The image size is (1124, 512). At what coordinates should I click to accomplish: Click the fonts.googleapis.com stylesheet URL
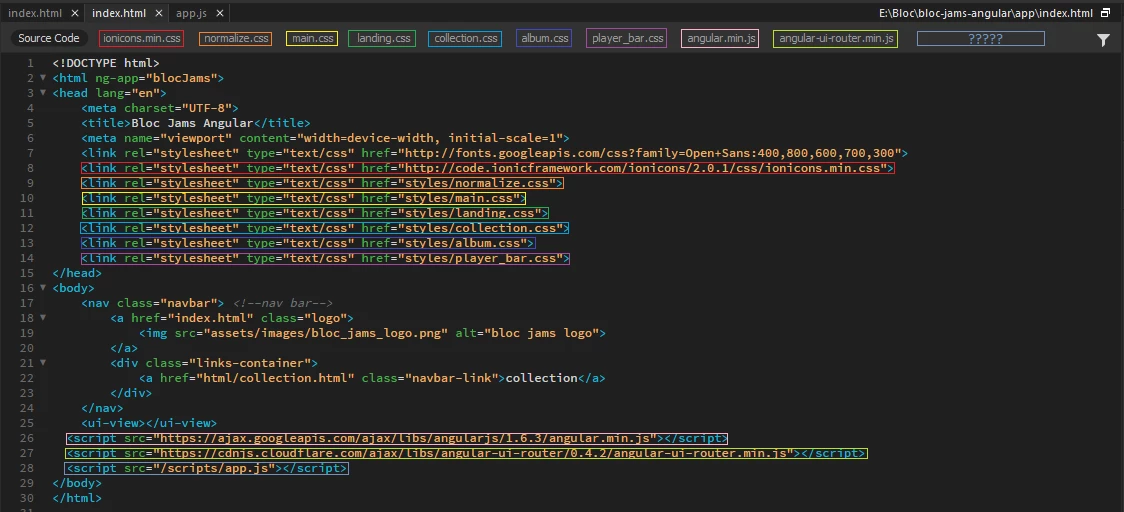click(x=649, y=153)
